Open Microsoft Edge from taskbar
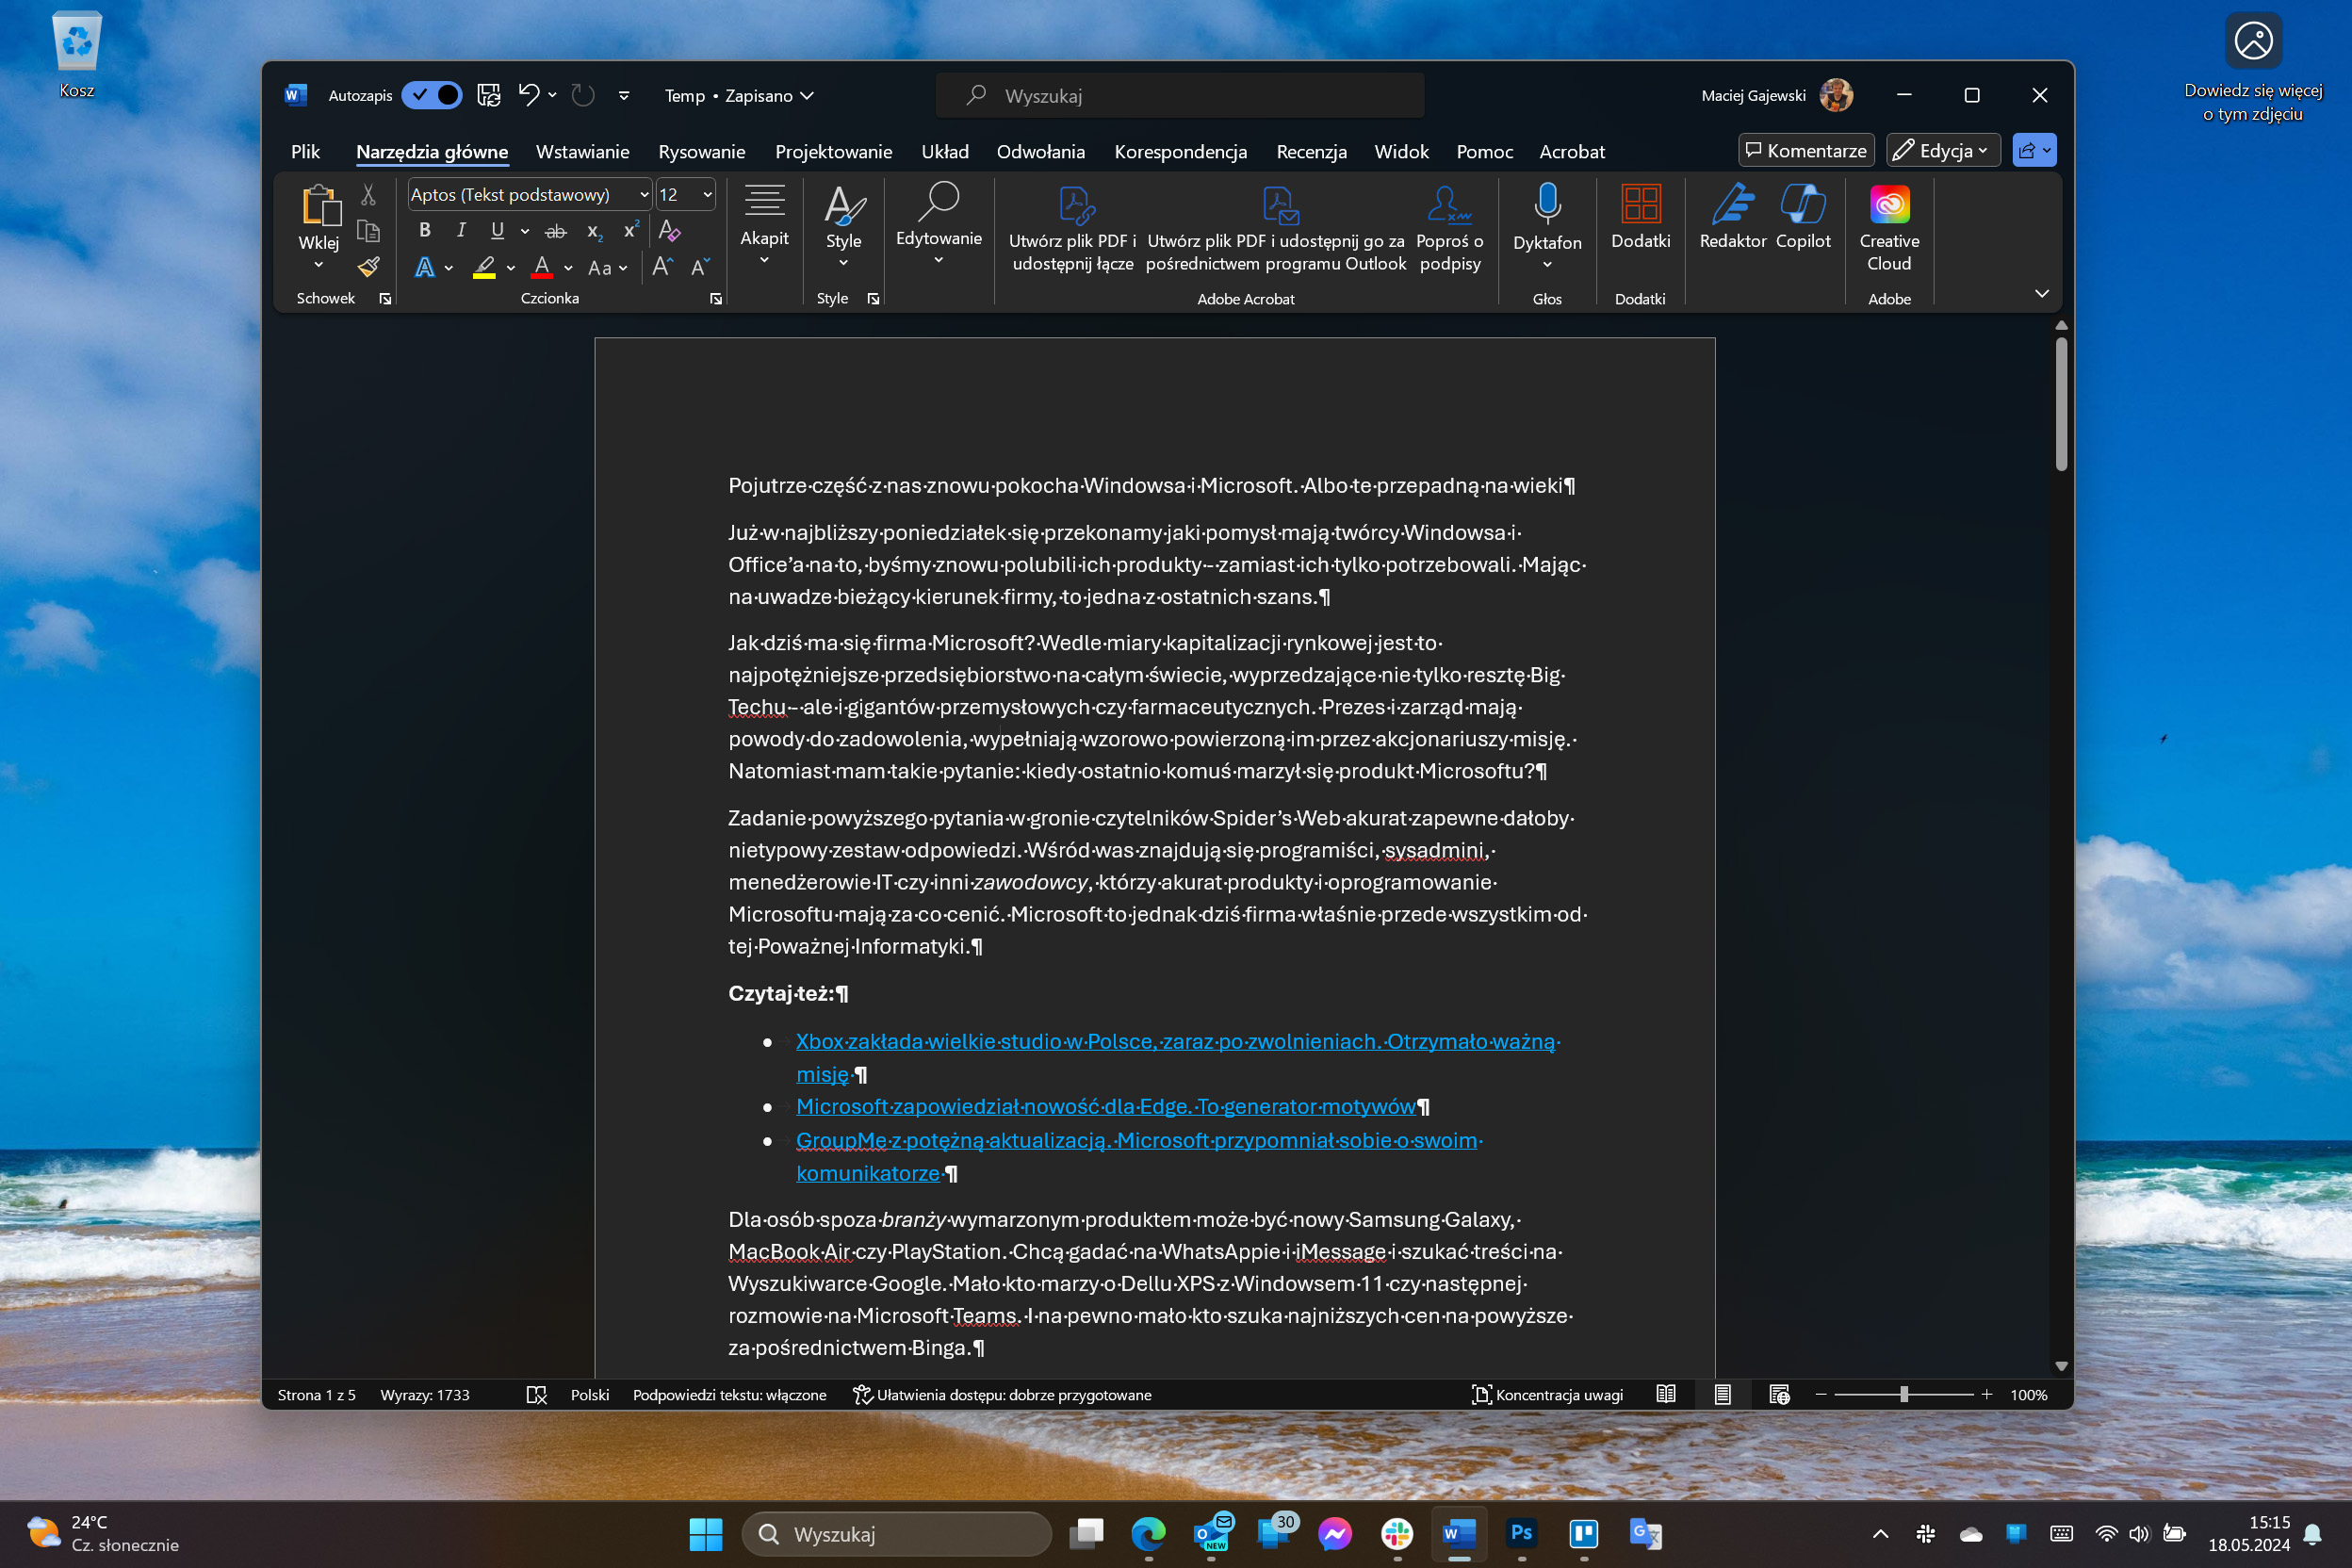 point(1148,1533)
